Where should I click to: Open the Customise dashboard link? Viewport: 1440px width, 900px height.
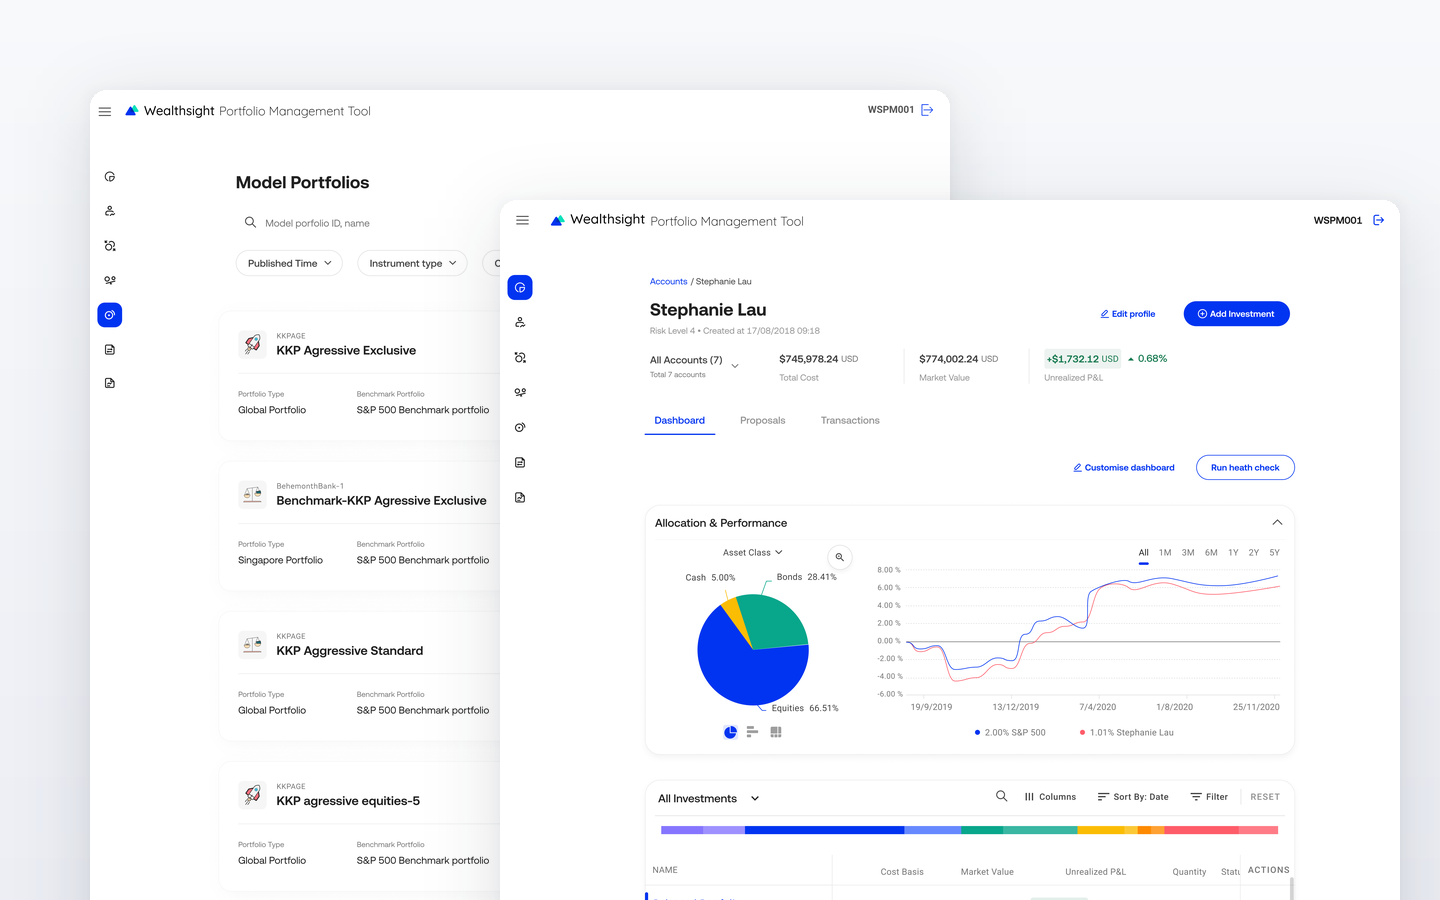tap(1124, 467)
